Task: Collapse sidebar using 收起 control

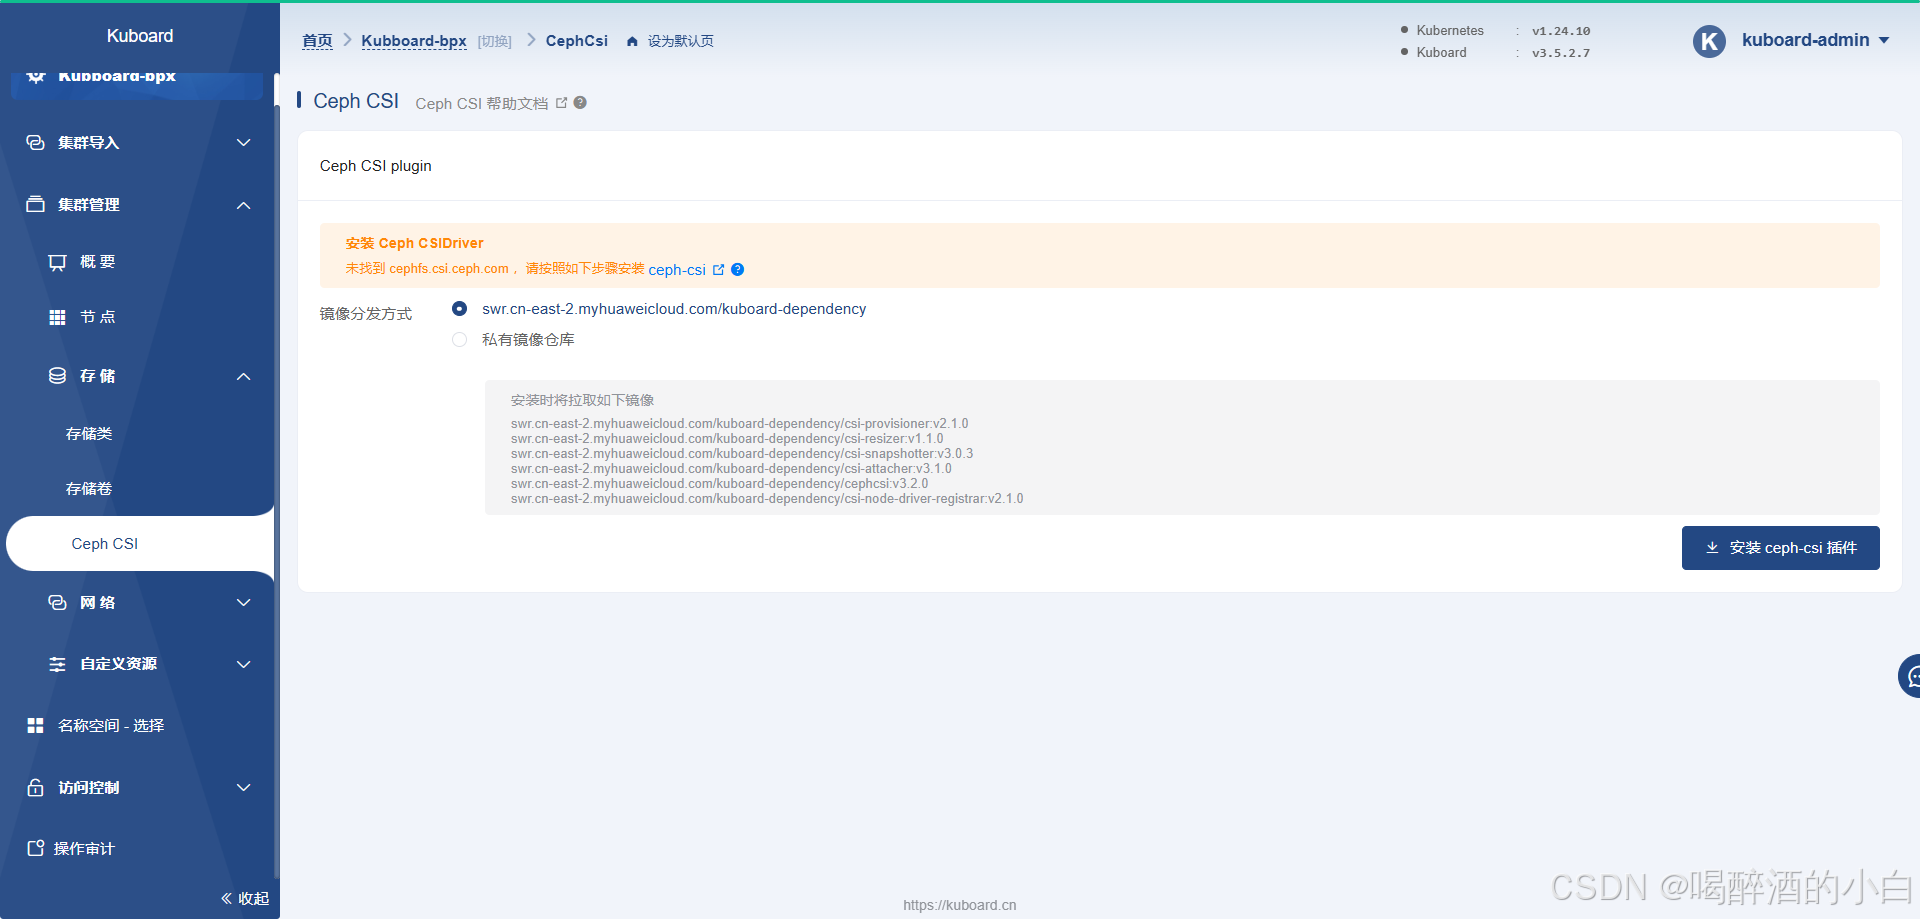Action: click(x=245, y=898)
